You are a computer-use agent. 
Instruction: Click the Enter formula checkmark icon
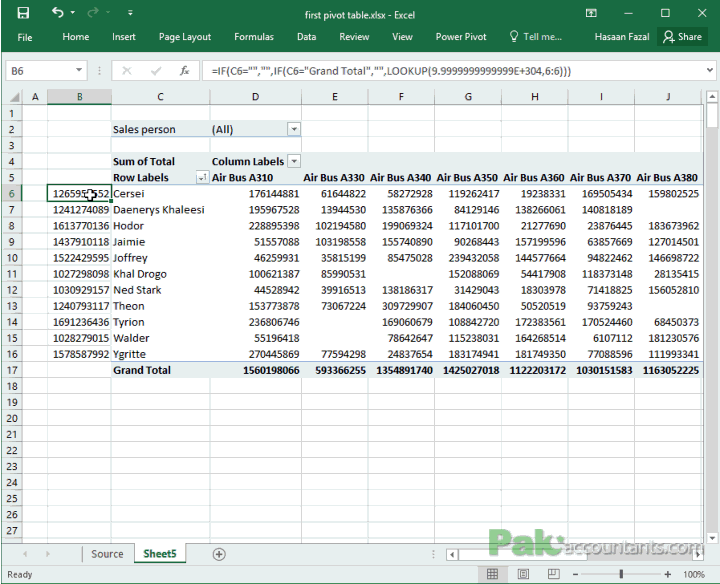point(156,71)
